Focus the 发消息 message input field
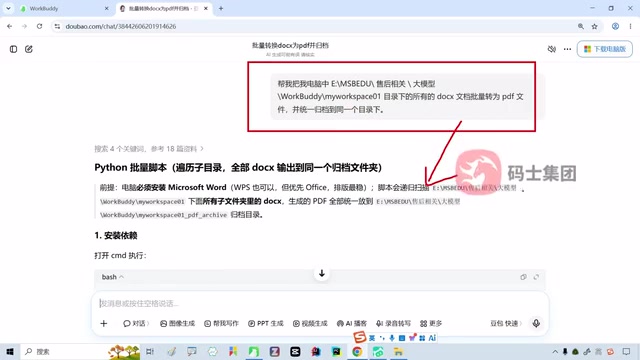 point(320,303)
